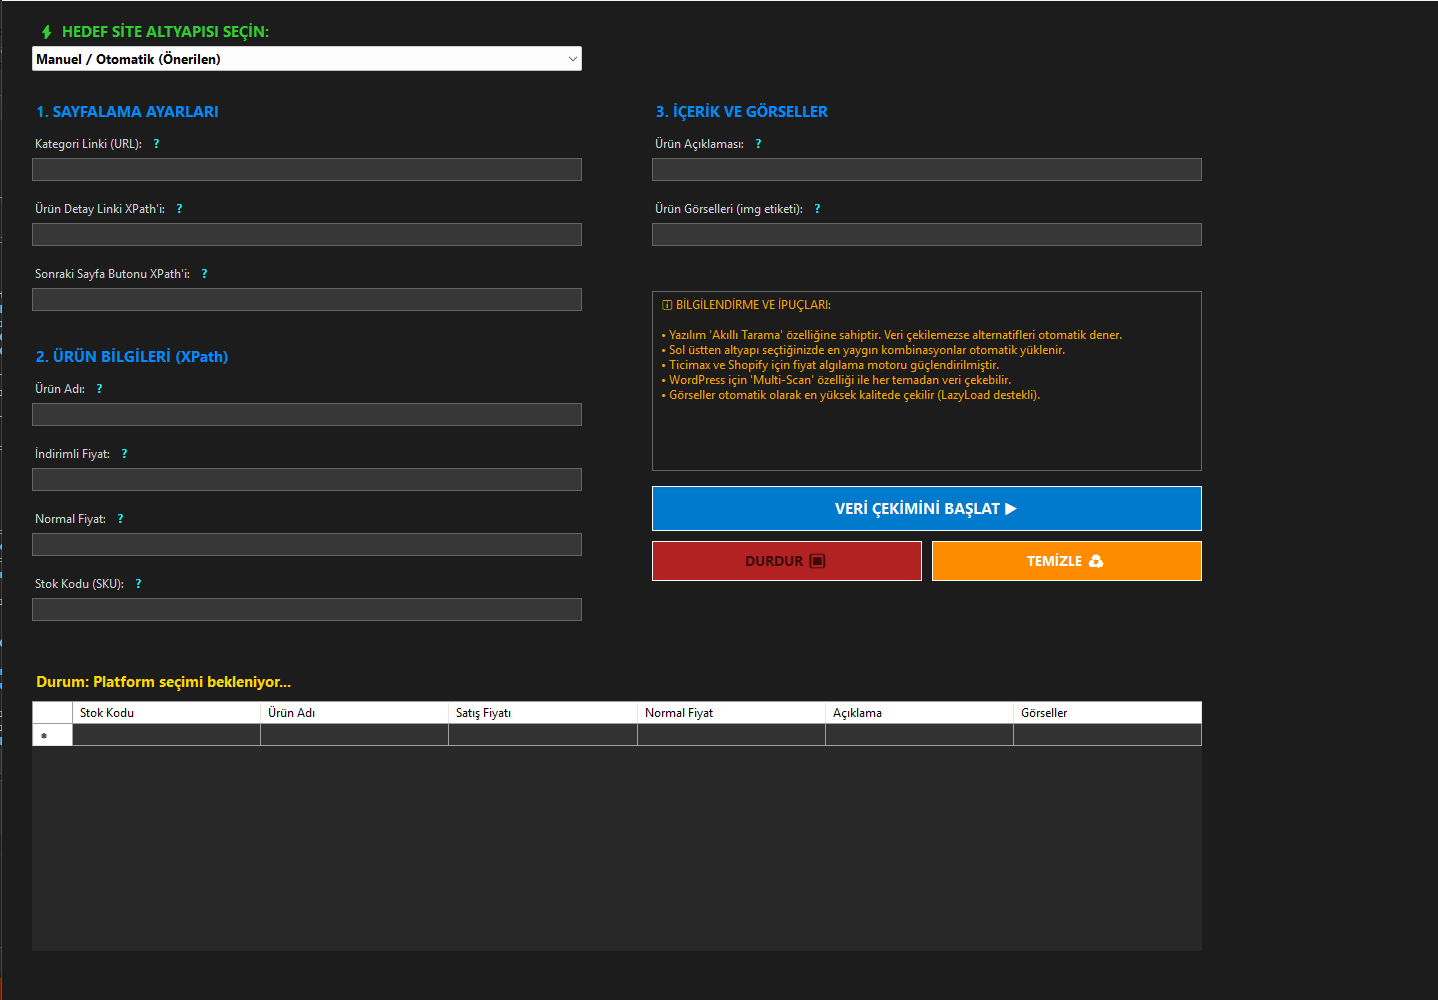Select the new-row asterisk row header in grid
This screenshot has width=1438, height=1000.
click(x=52, y=735)
